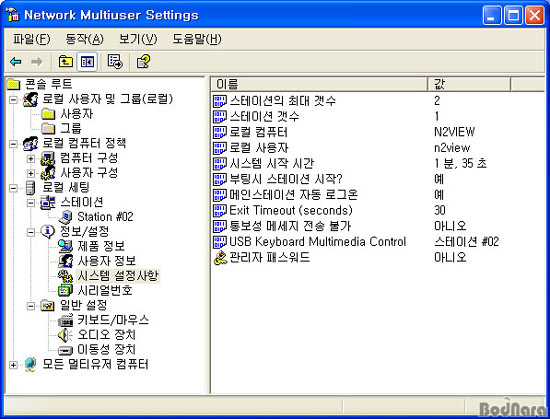Collapse the 로컬 사용자 및 그룹 node
This screenshot has width=550, height=419.
(x=13, y=100)
